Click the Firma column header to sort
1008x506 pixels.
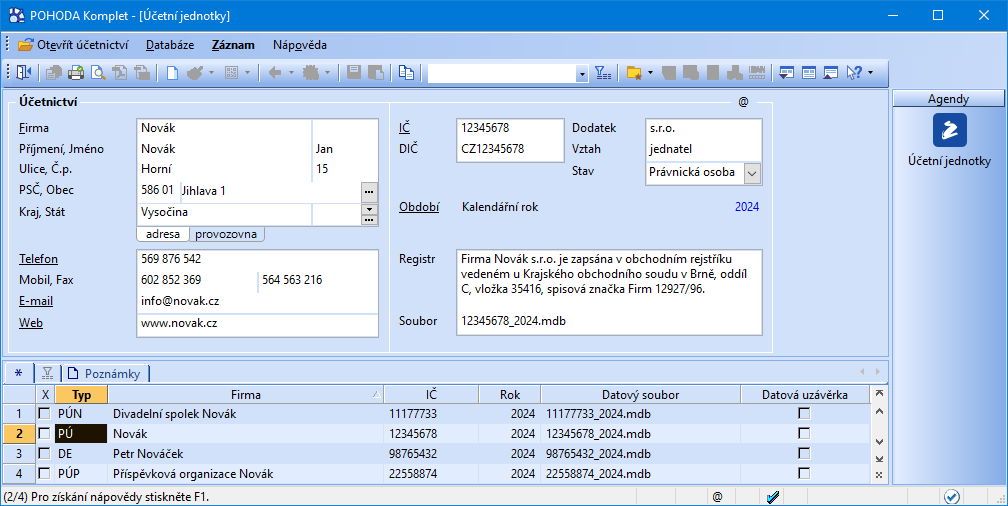[x=245, y=395]
